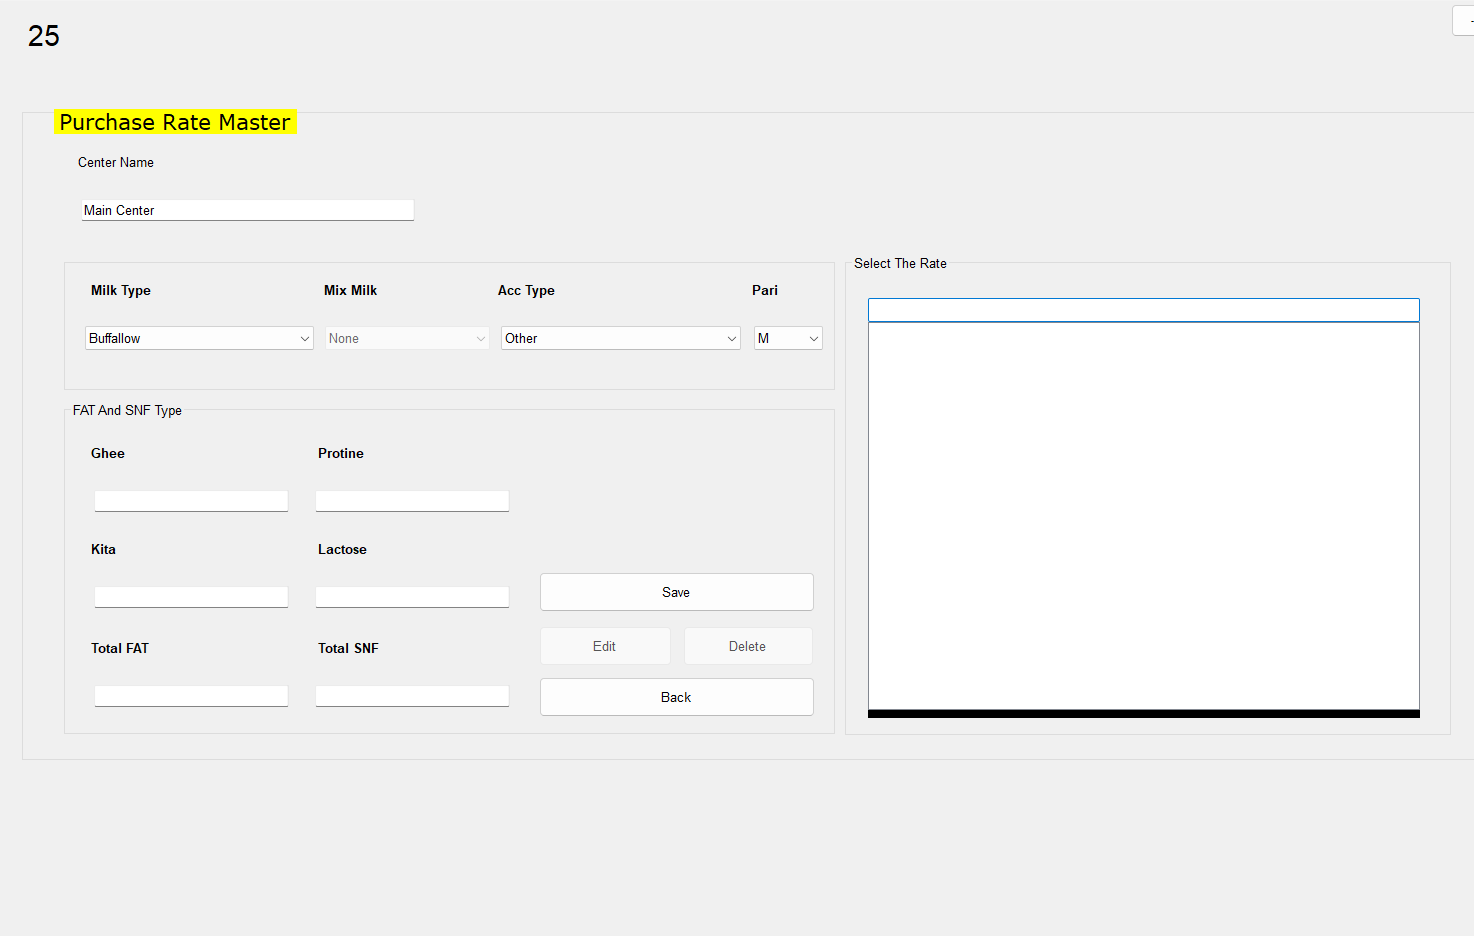Click the Select The Rate search box
Viewport: 1474px width, 936px height.
tap(1144, 310)
